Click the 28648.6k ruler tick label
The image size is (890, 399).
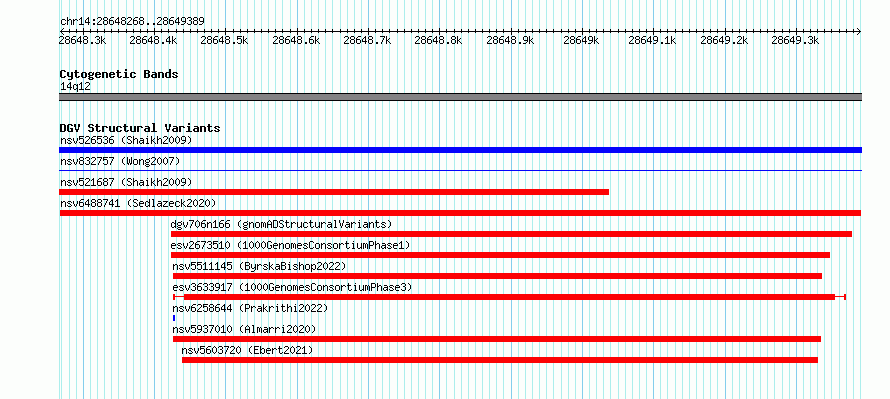296,40
